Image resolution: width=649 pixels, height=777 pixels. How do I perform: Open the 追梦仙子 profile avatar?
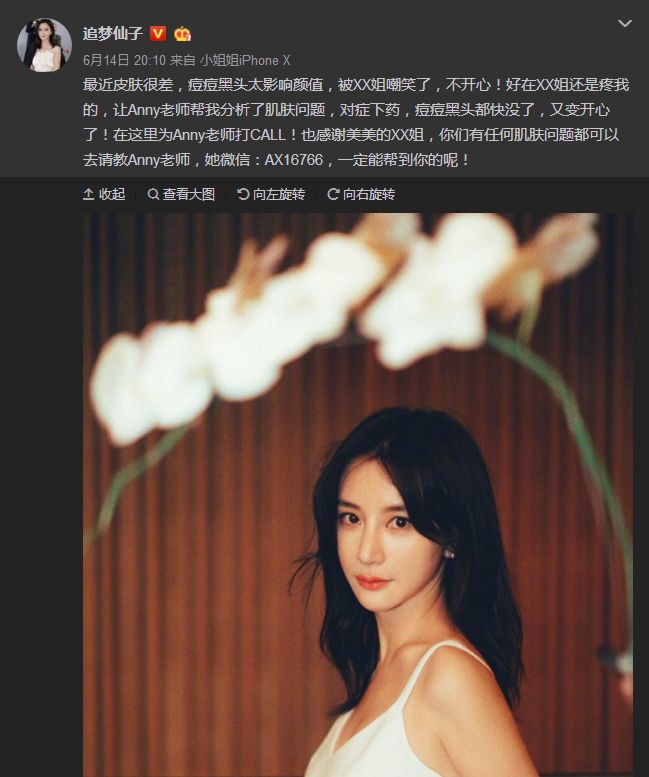click(45, 45)
